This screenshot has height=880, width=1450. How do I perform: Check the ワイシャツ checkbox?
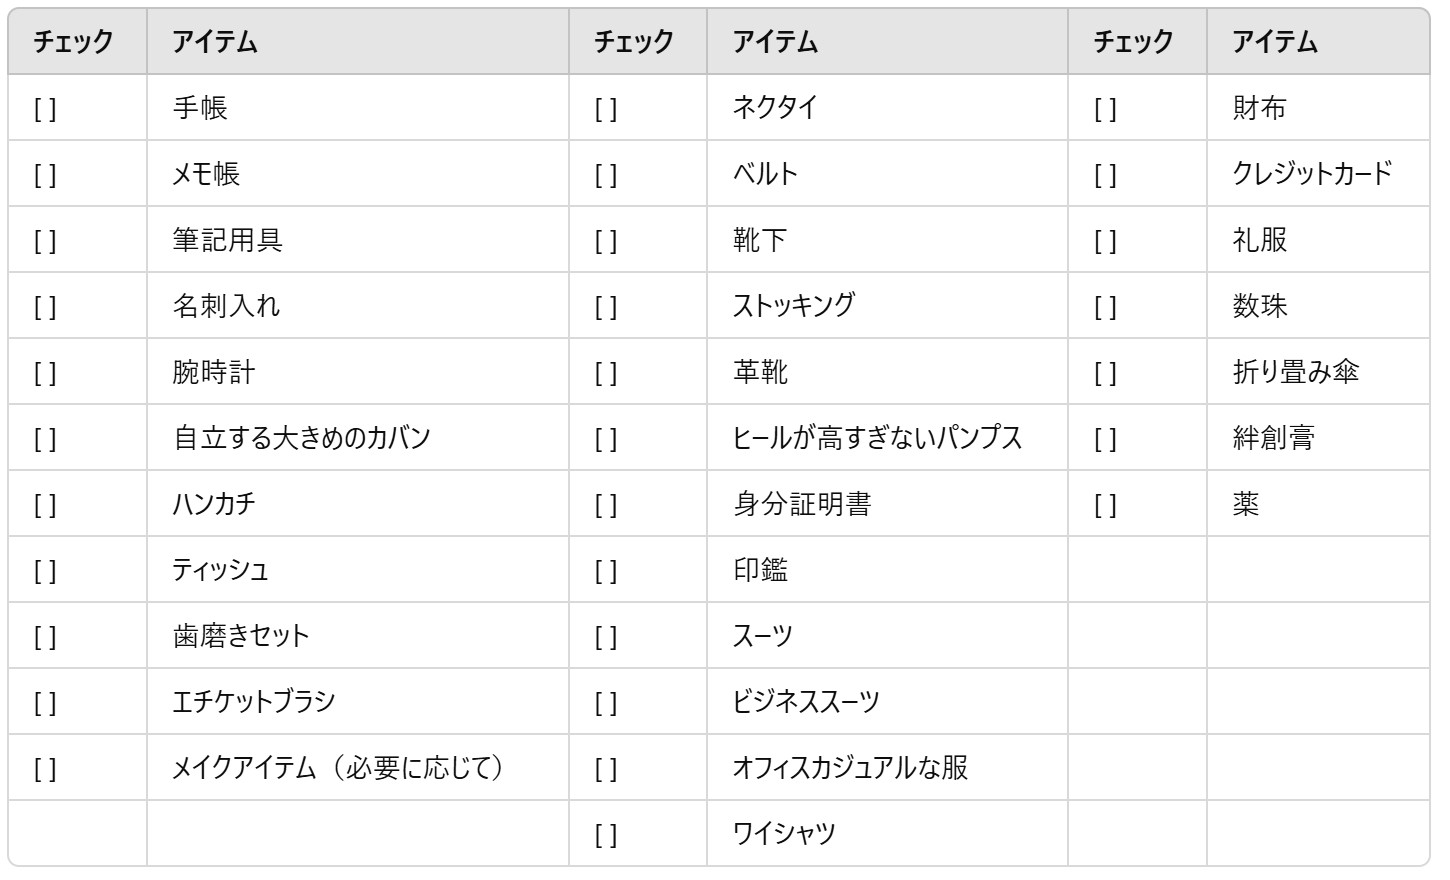[606, 835]
